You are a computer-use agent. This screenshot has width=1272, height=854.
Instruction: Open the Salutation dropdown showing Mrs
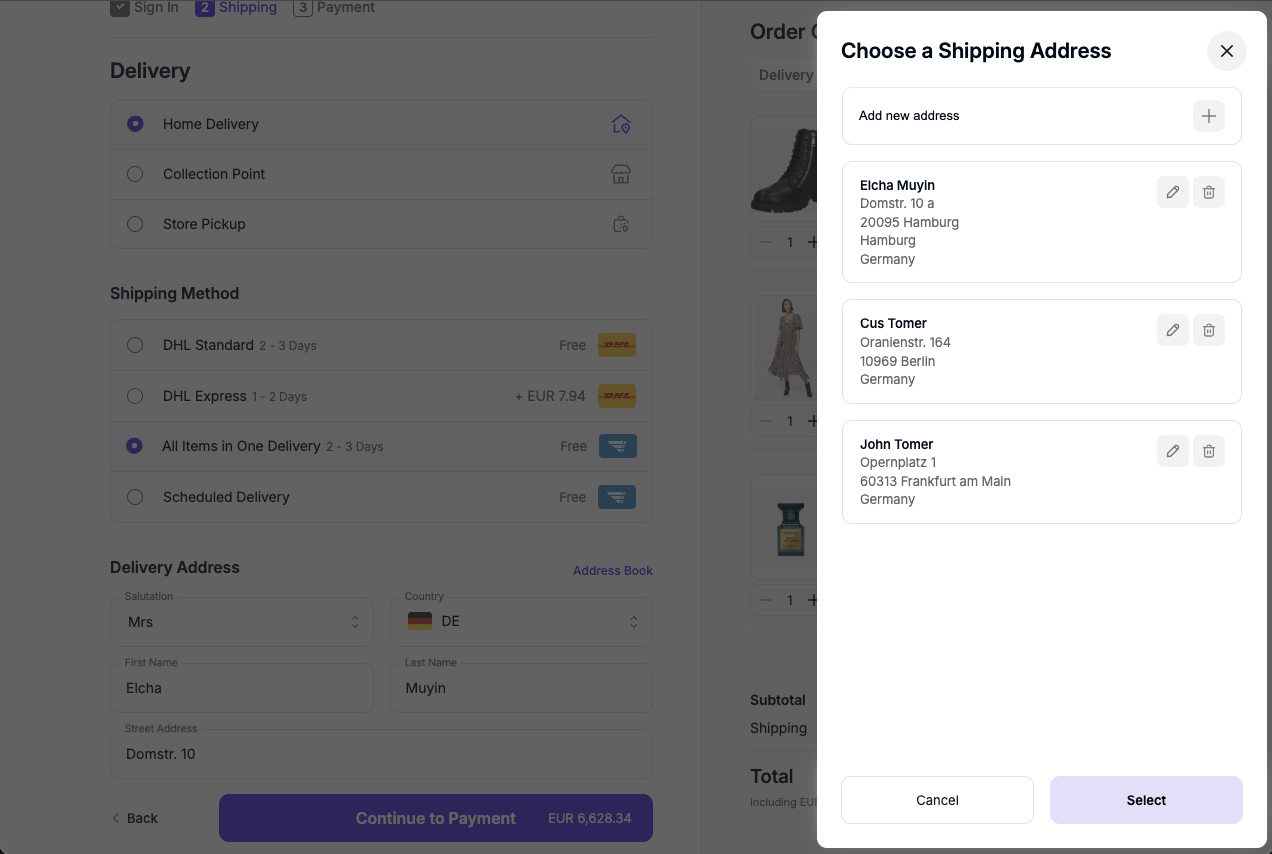click(x=242, y=622)
